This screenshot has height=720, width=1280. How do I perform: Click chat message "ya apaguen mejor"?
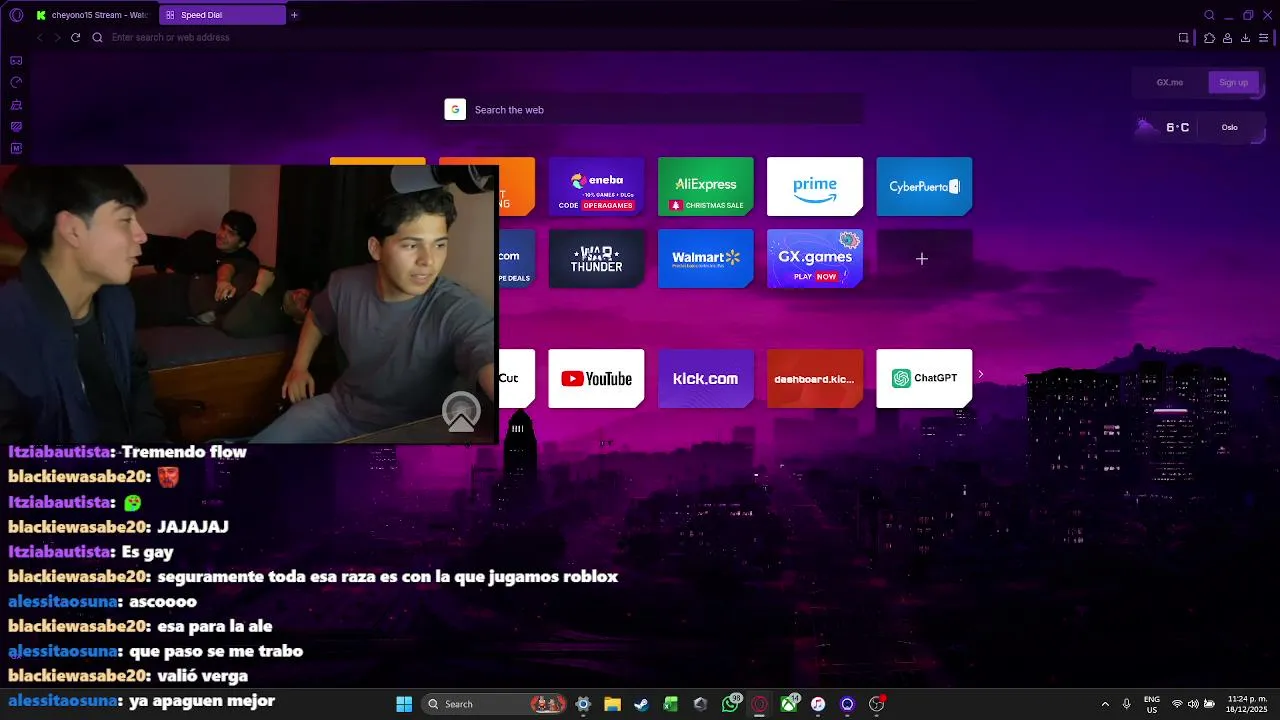pos(202,701)
